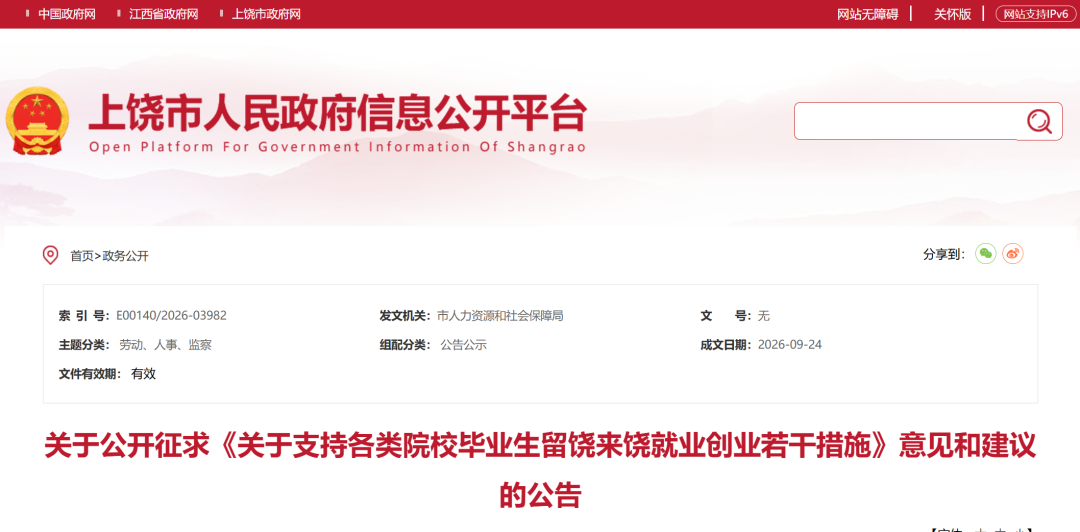Screen dimensions: 1080x532
Task: Click the magnifier search icon
Action: 1039,121
